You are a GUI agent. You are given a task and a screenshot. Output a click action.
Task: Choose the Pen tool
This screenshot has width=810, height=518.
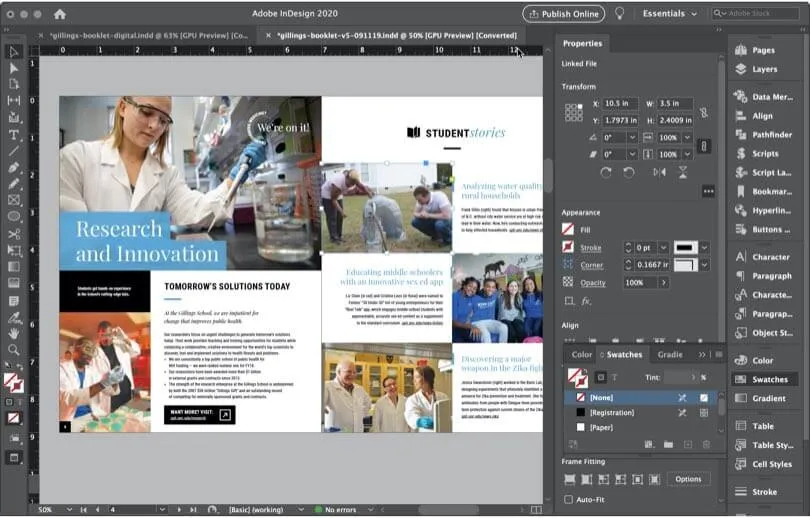pos(14,167)
